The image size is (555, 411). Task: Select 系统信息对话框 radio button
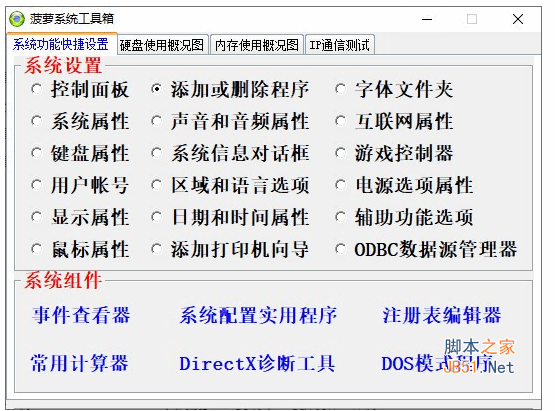pos(156,153)
